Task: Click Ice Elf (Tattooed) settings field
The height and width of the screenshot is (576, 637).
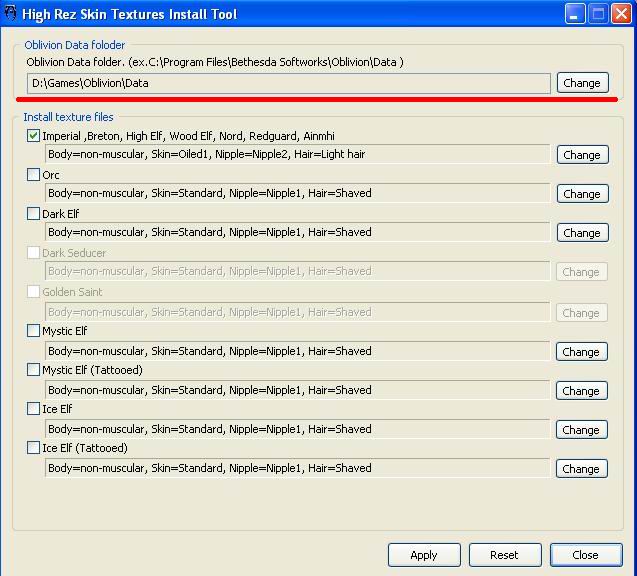Action: tap(297, 468)
